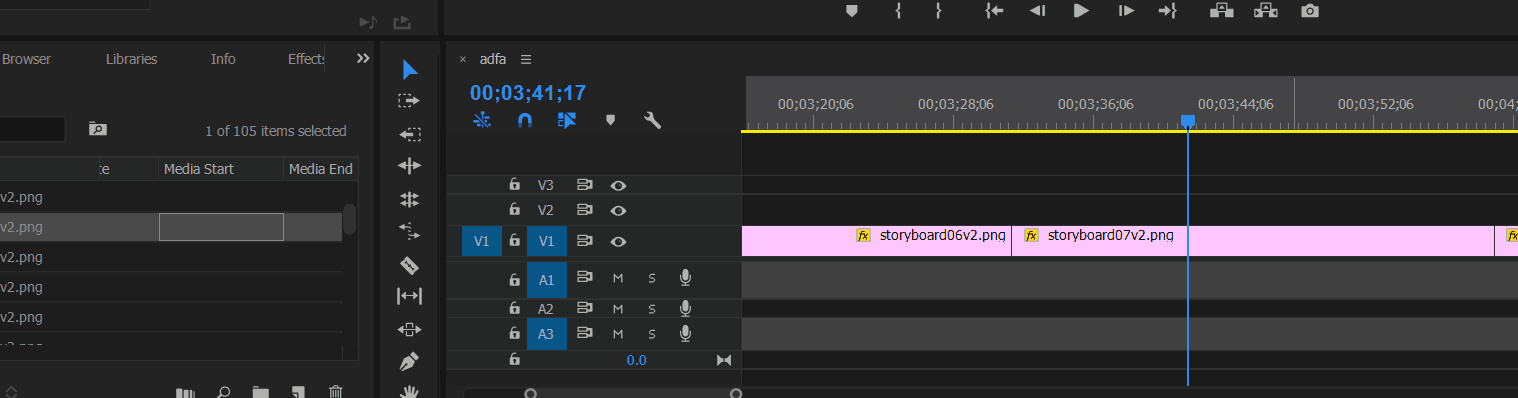Select the Razor tool
The height and width of the screenshot is (398, 1518).
(410, 265)
